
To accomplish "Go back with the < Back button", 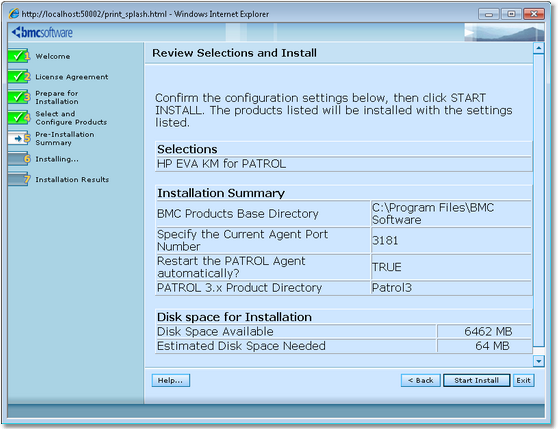I will click(x=421, y=380).
